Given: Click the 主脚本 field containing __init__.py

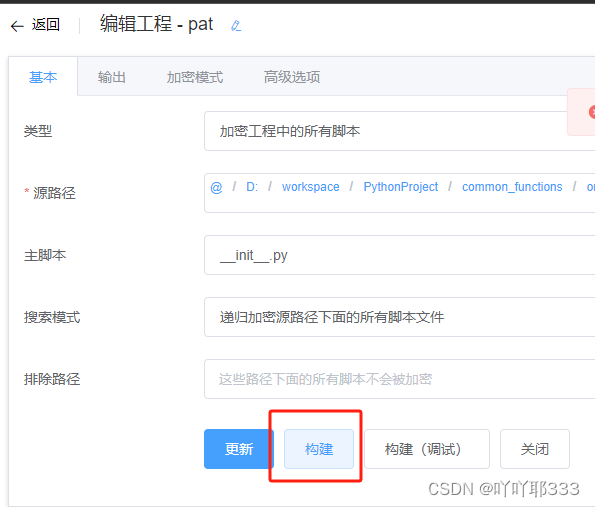Looking at the screenshot, I should (x=400, y=255).
